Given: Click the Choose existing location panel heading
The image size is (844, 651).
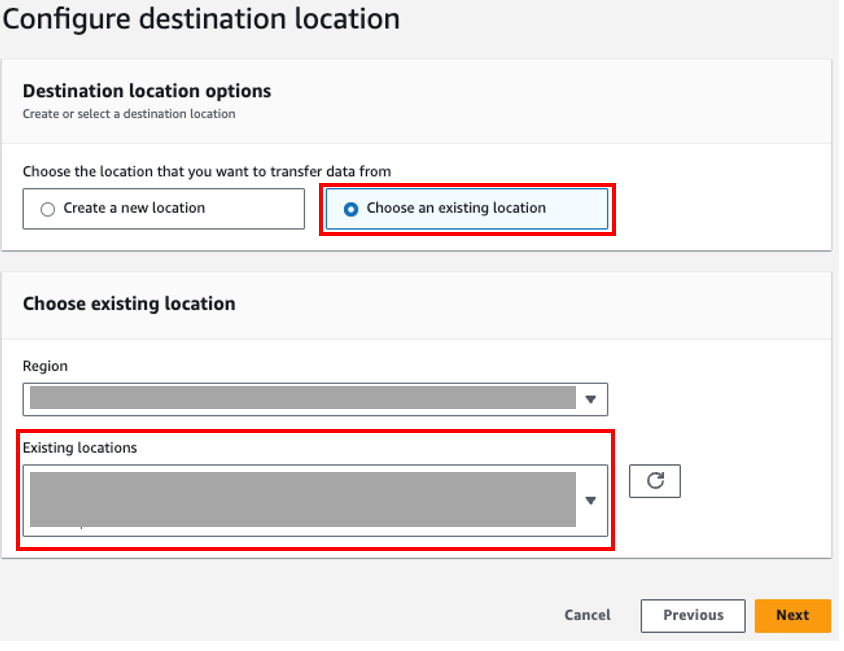Looking at the screenshot, I should point(131,304).
